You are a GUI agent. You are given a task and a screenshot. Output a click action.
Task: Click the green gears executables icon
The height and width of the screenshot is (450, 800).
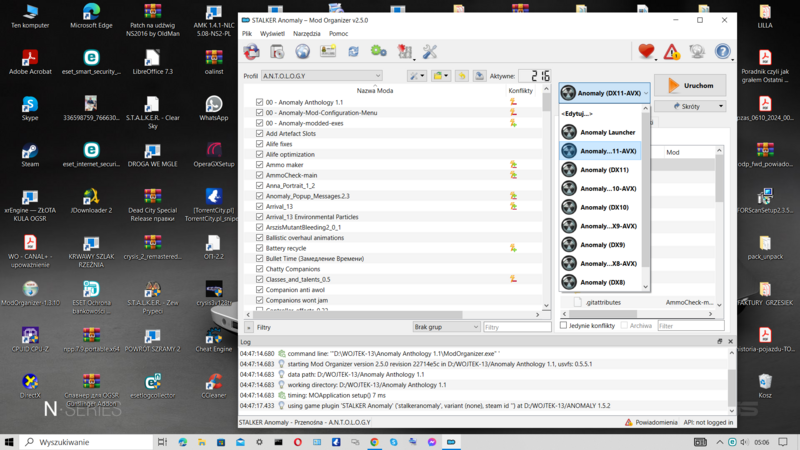click(379, 52)
